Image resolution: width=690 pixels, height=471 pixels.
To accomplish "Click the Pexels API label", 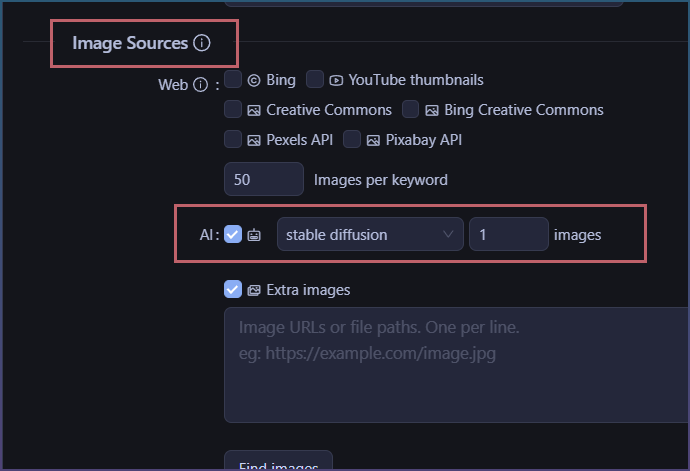I will point(300,140).
